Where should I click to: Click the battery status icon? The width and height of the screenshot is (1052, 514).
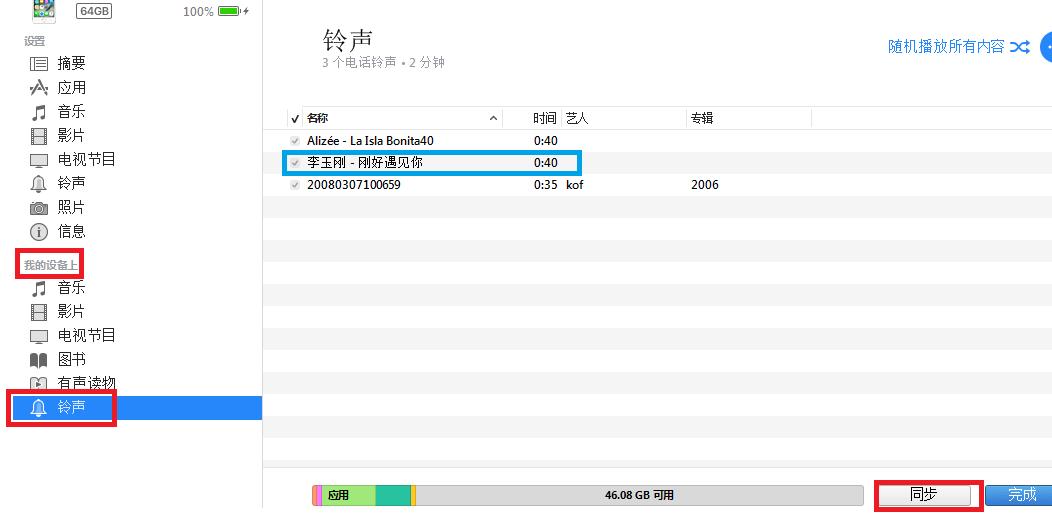[233, 11]
